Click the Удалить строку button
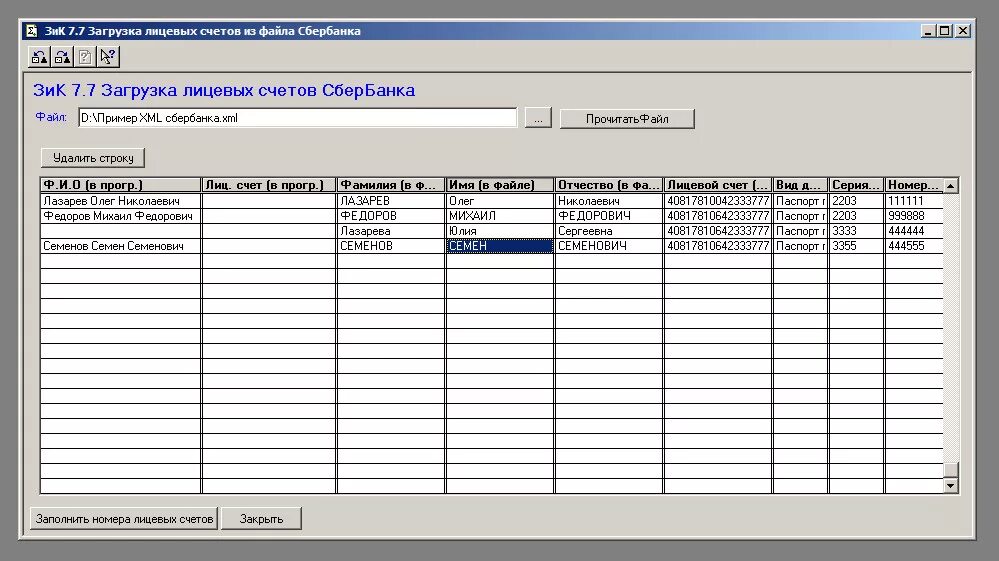 (x=93, y=158)
